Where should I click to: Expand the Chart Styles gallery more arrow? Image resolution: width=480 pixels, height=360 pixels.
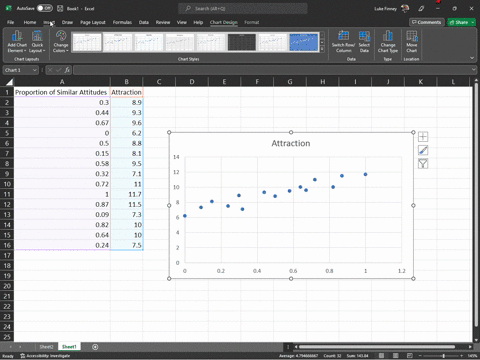(x=322, y=49)
